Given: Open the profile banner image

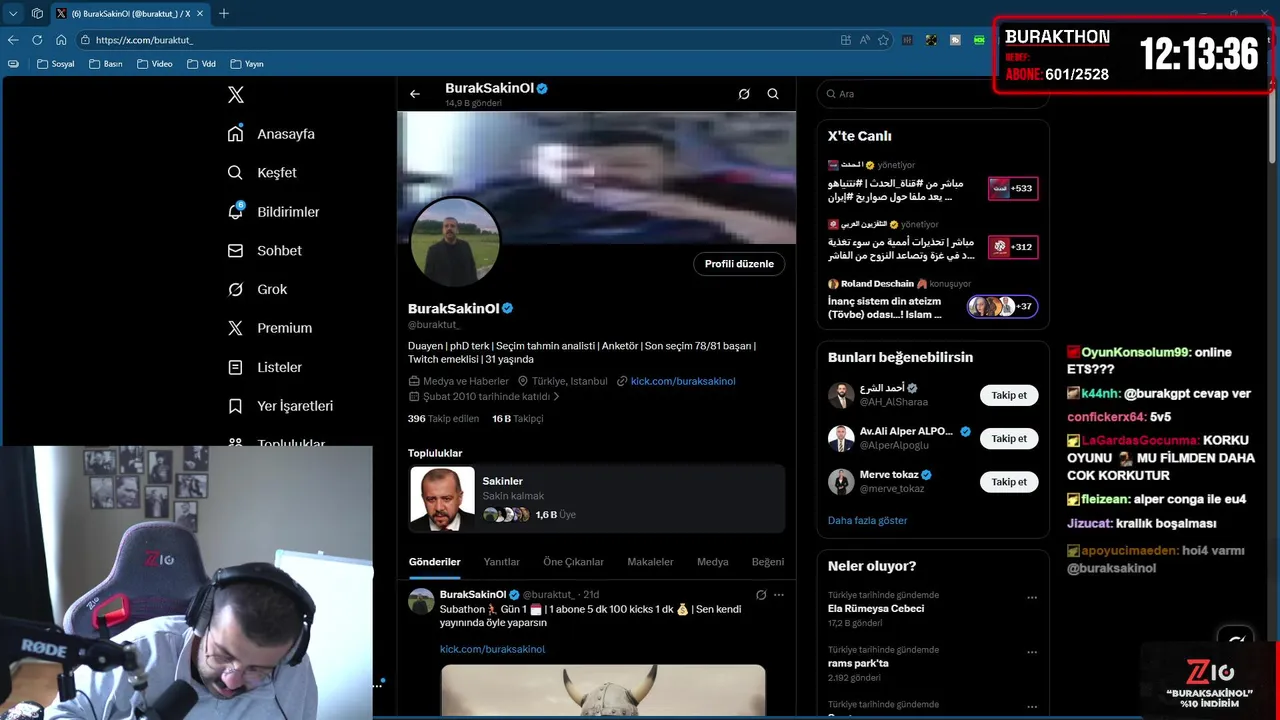Looking at the screenshot, I should click(597, 177).
